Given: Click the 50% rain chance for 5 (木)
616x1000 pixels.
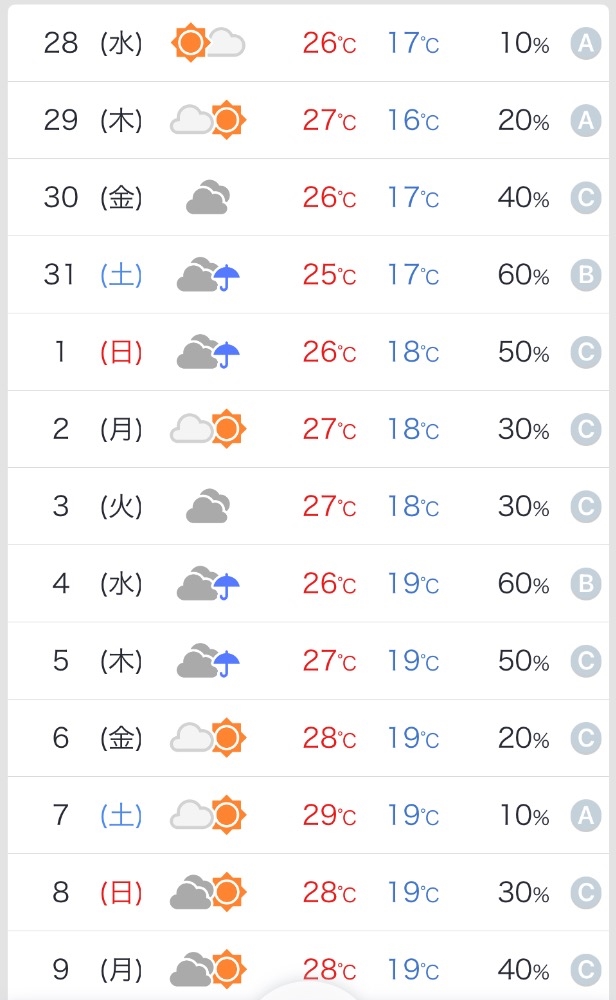Looking at the screenshot, I should pos(524,661).
